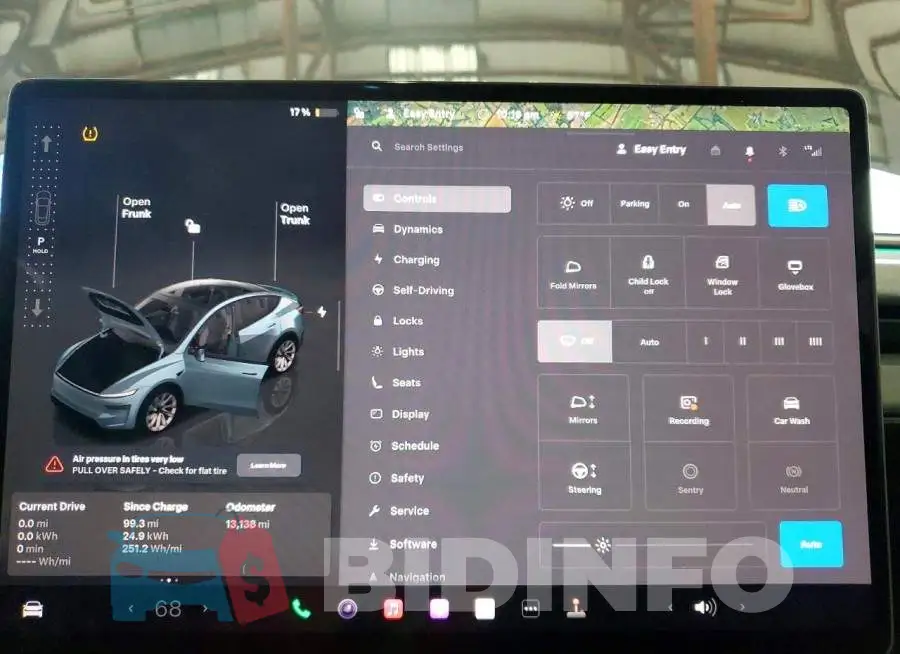Viewport: 900px width, 654px height.
Task: Adjust the display brightness slider
Action: click(652, 544)
